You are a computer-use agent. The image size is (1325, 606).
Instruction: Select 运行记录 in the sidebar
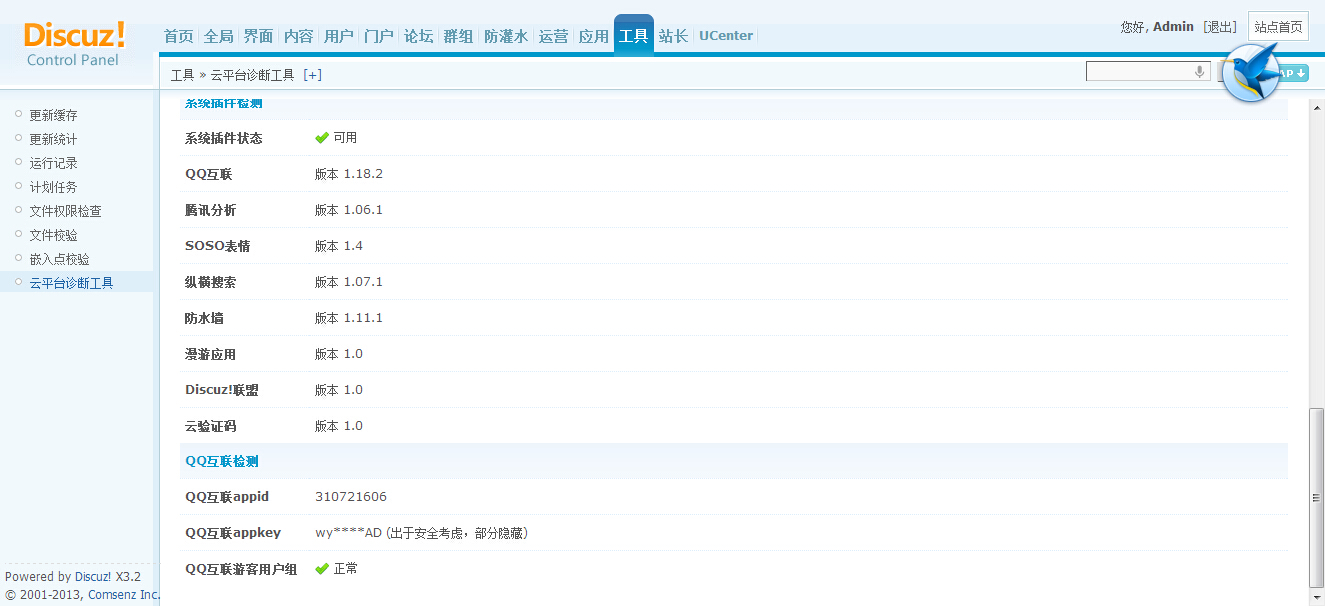[x=53, y=163]
